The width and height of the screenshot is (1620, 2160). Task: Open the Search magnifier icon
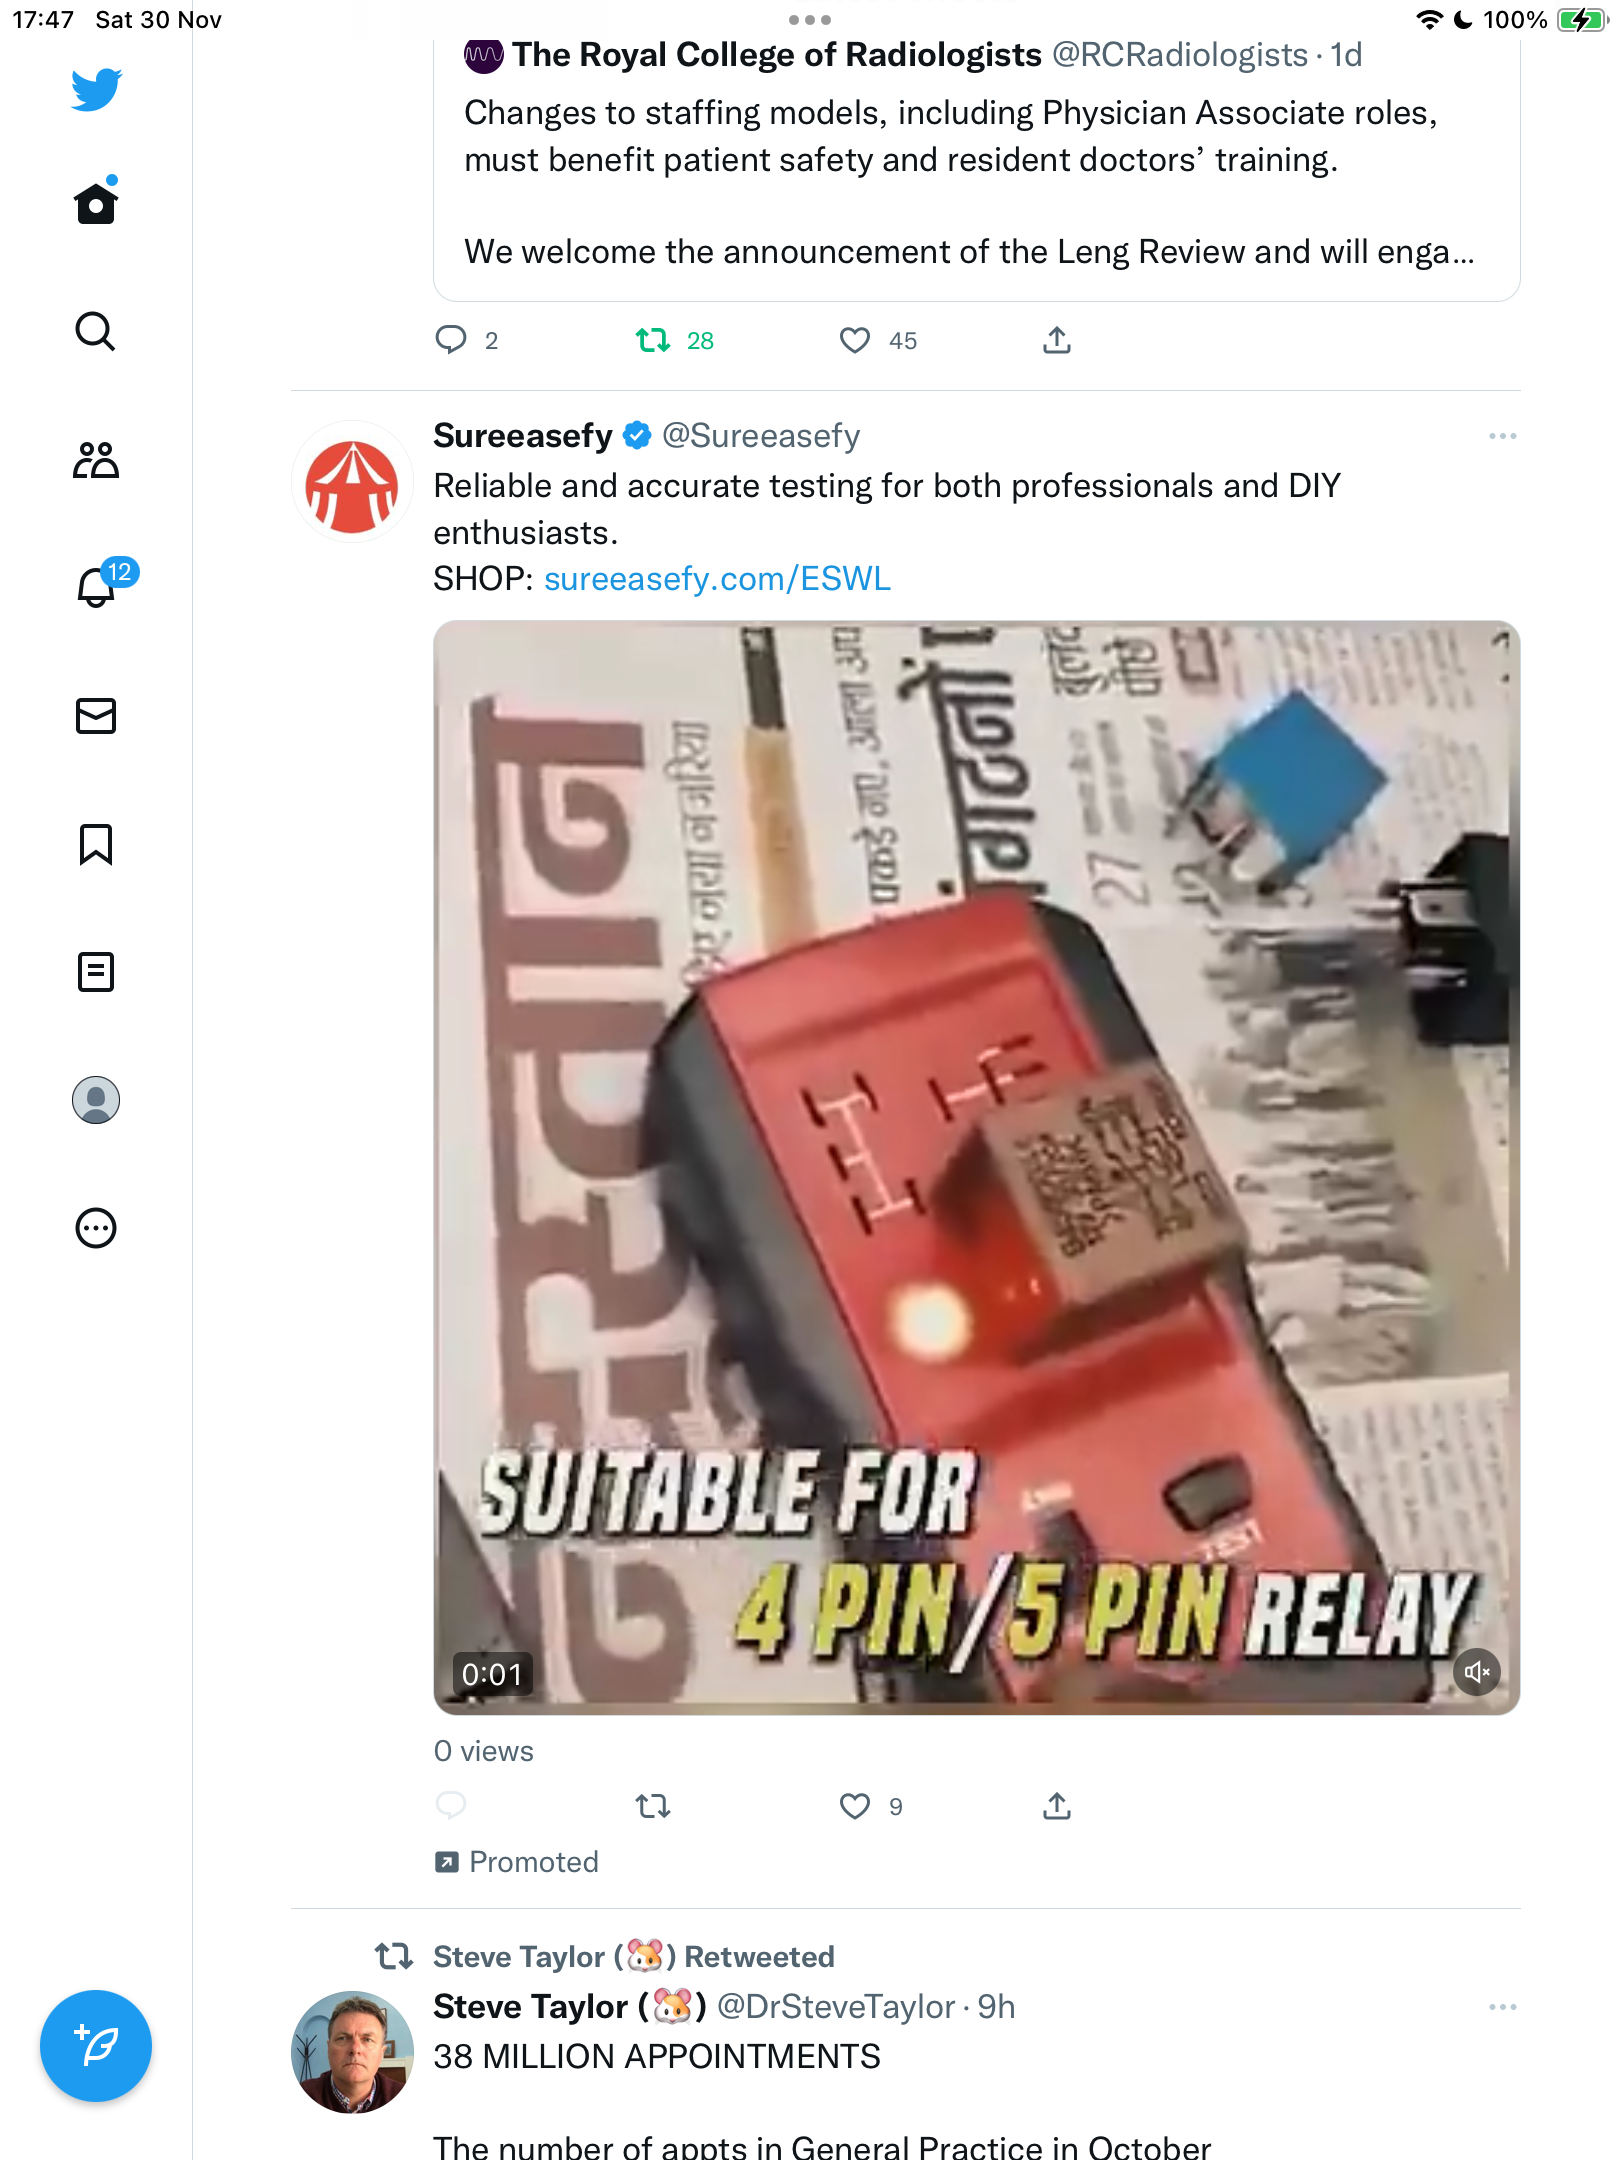coord(96,331)
